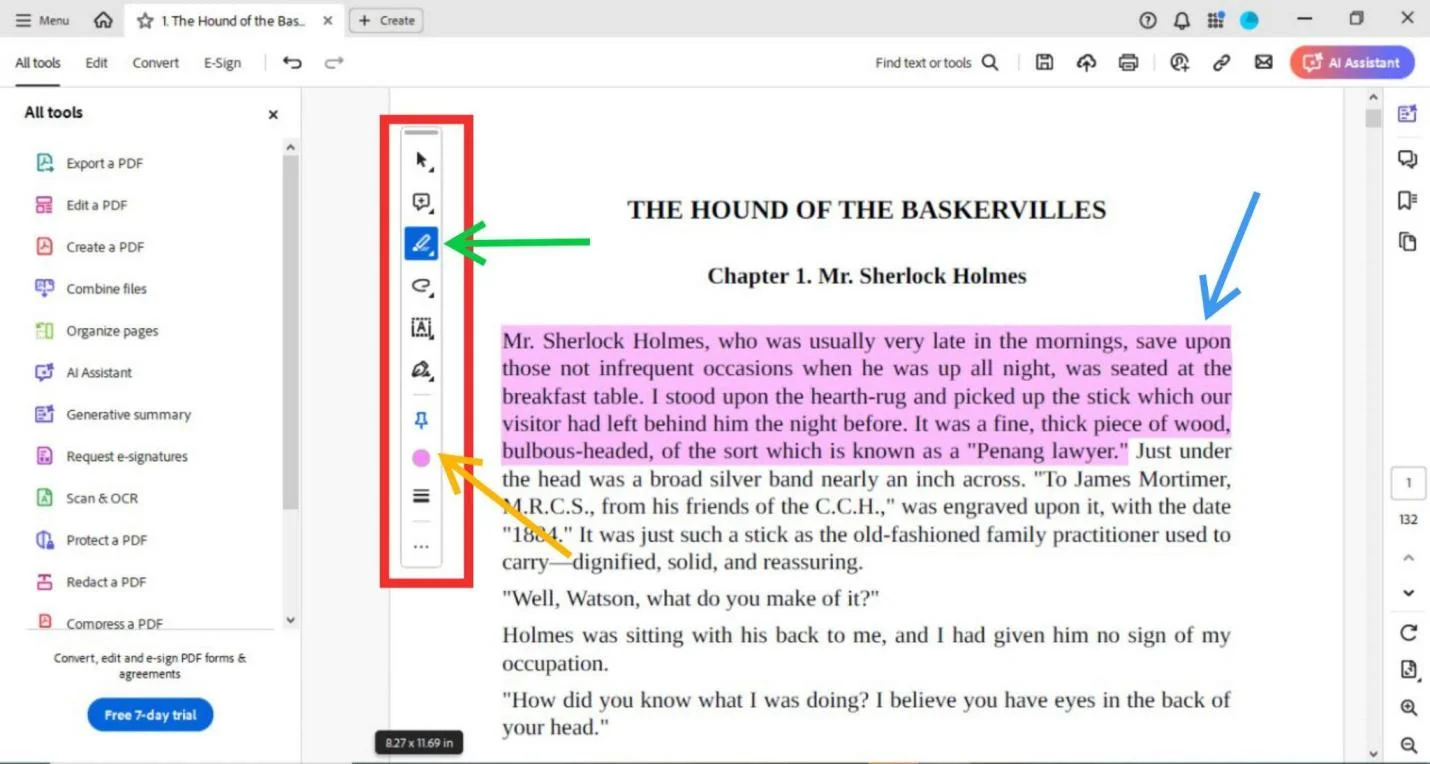Image resolution: width=1430 pixels, height=764 pixels.
Task: Go to the Home view
Action: [103, 20]
